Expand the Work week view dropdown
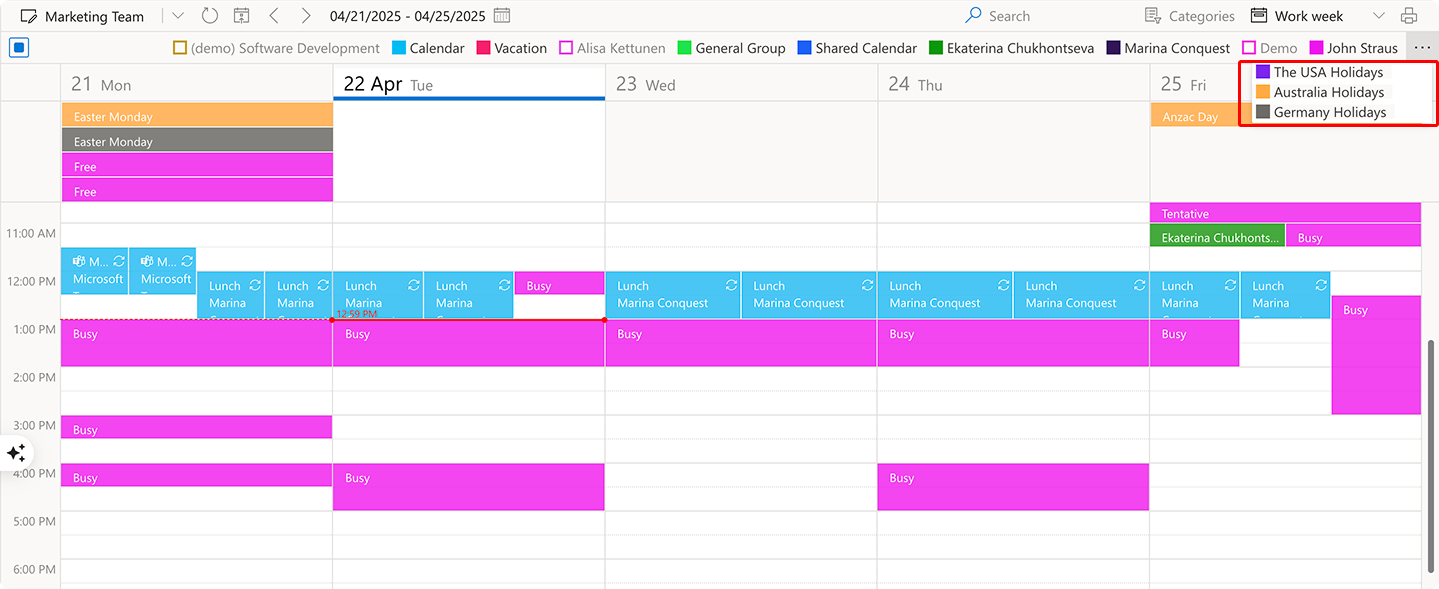Viewport: 1439px width, 589px height. [1379, 16]
